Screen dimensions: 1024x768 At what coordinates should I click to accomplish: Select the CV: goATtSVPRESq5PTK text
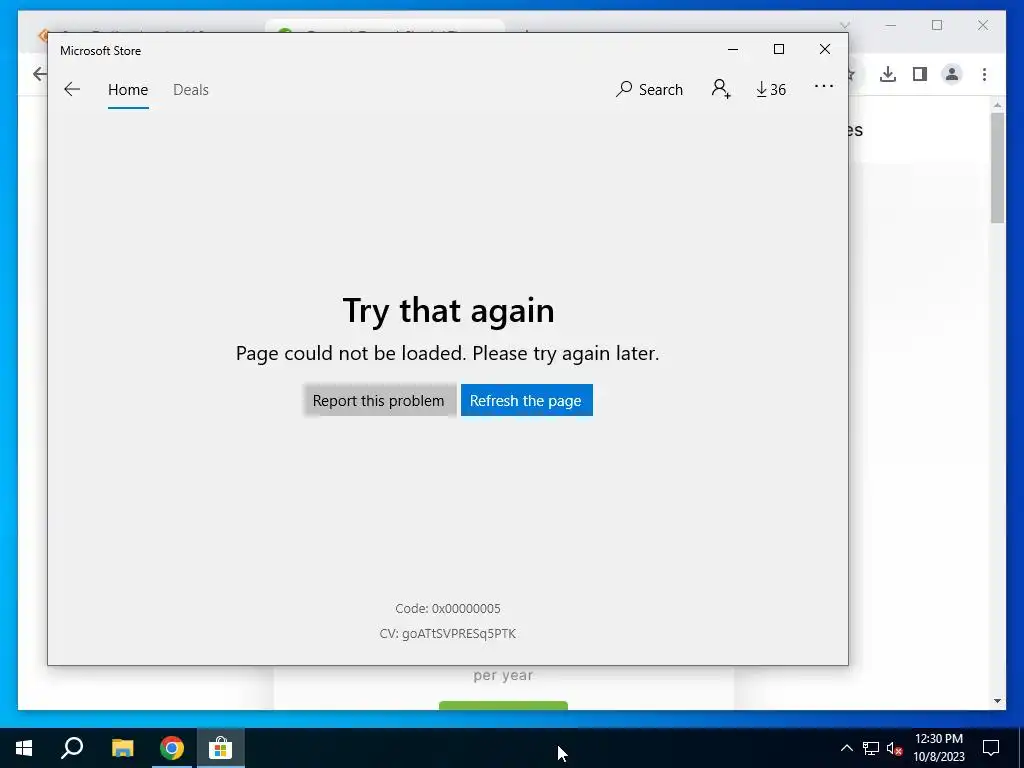pyautogui.click(x=448, y=633)
